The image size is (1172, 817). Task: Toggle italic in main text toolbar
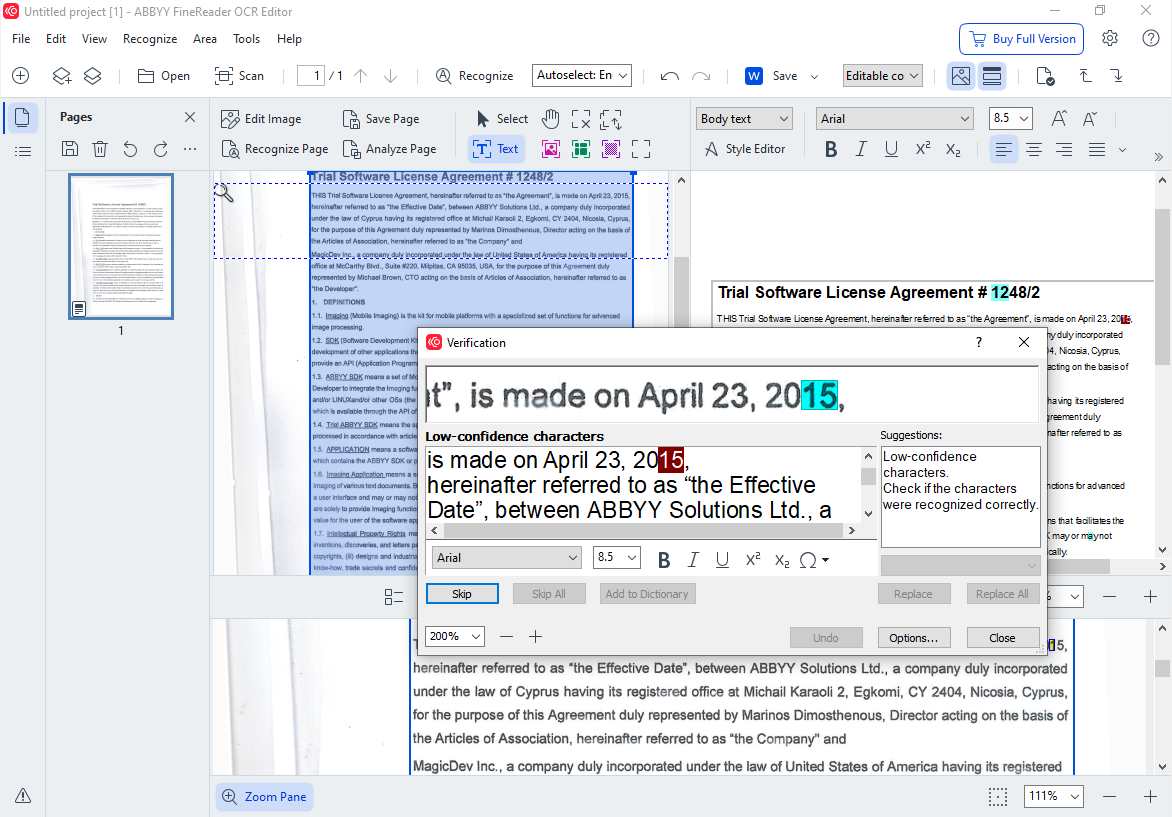click(861, 149)
